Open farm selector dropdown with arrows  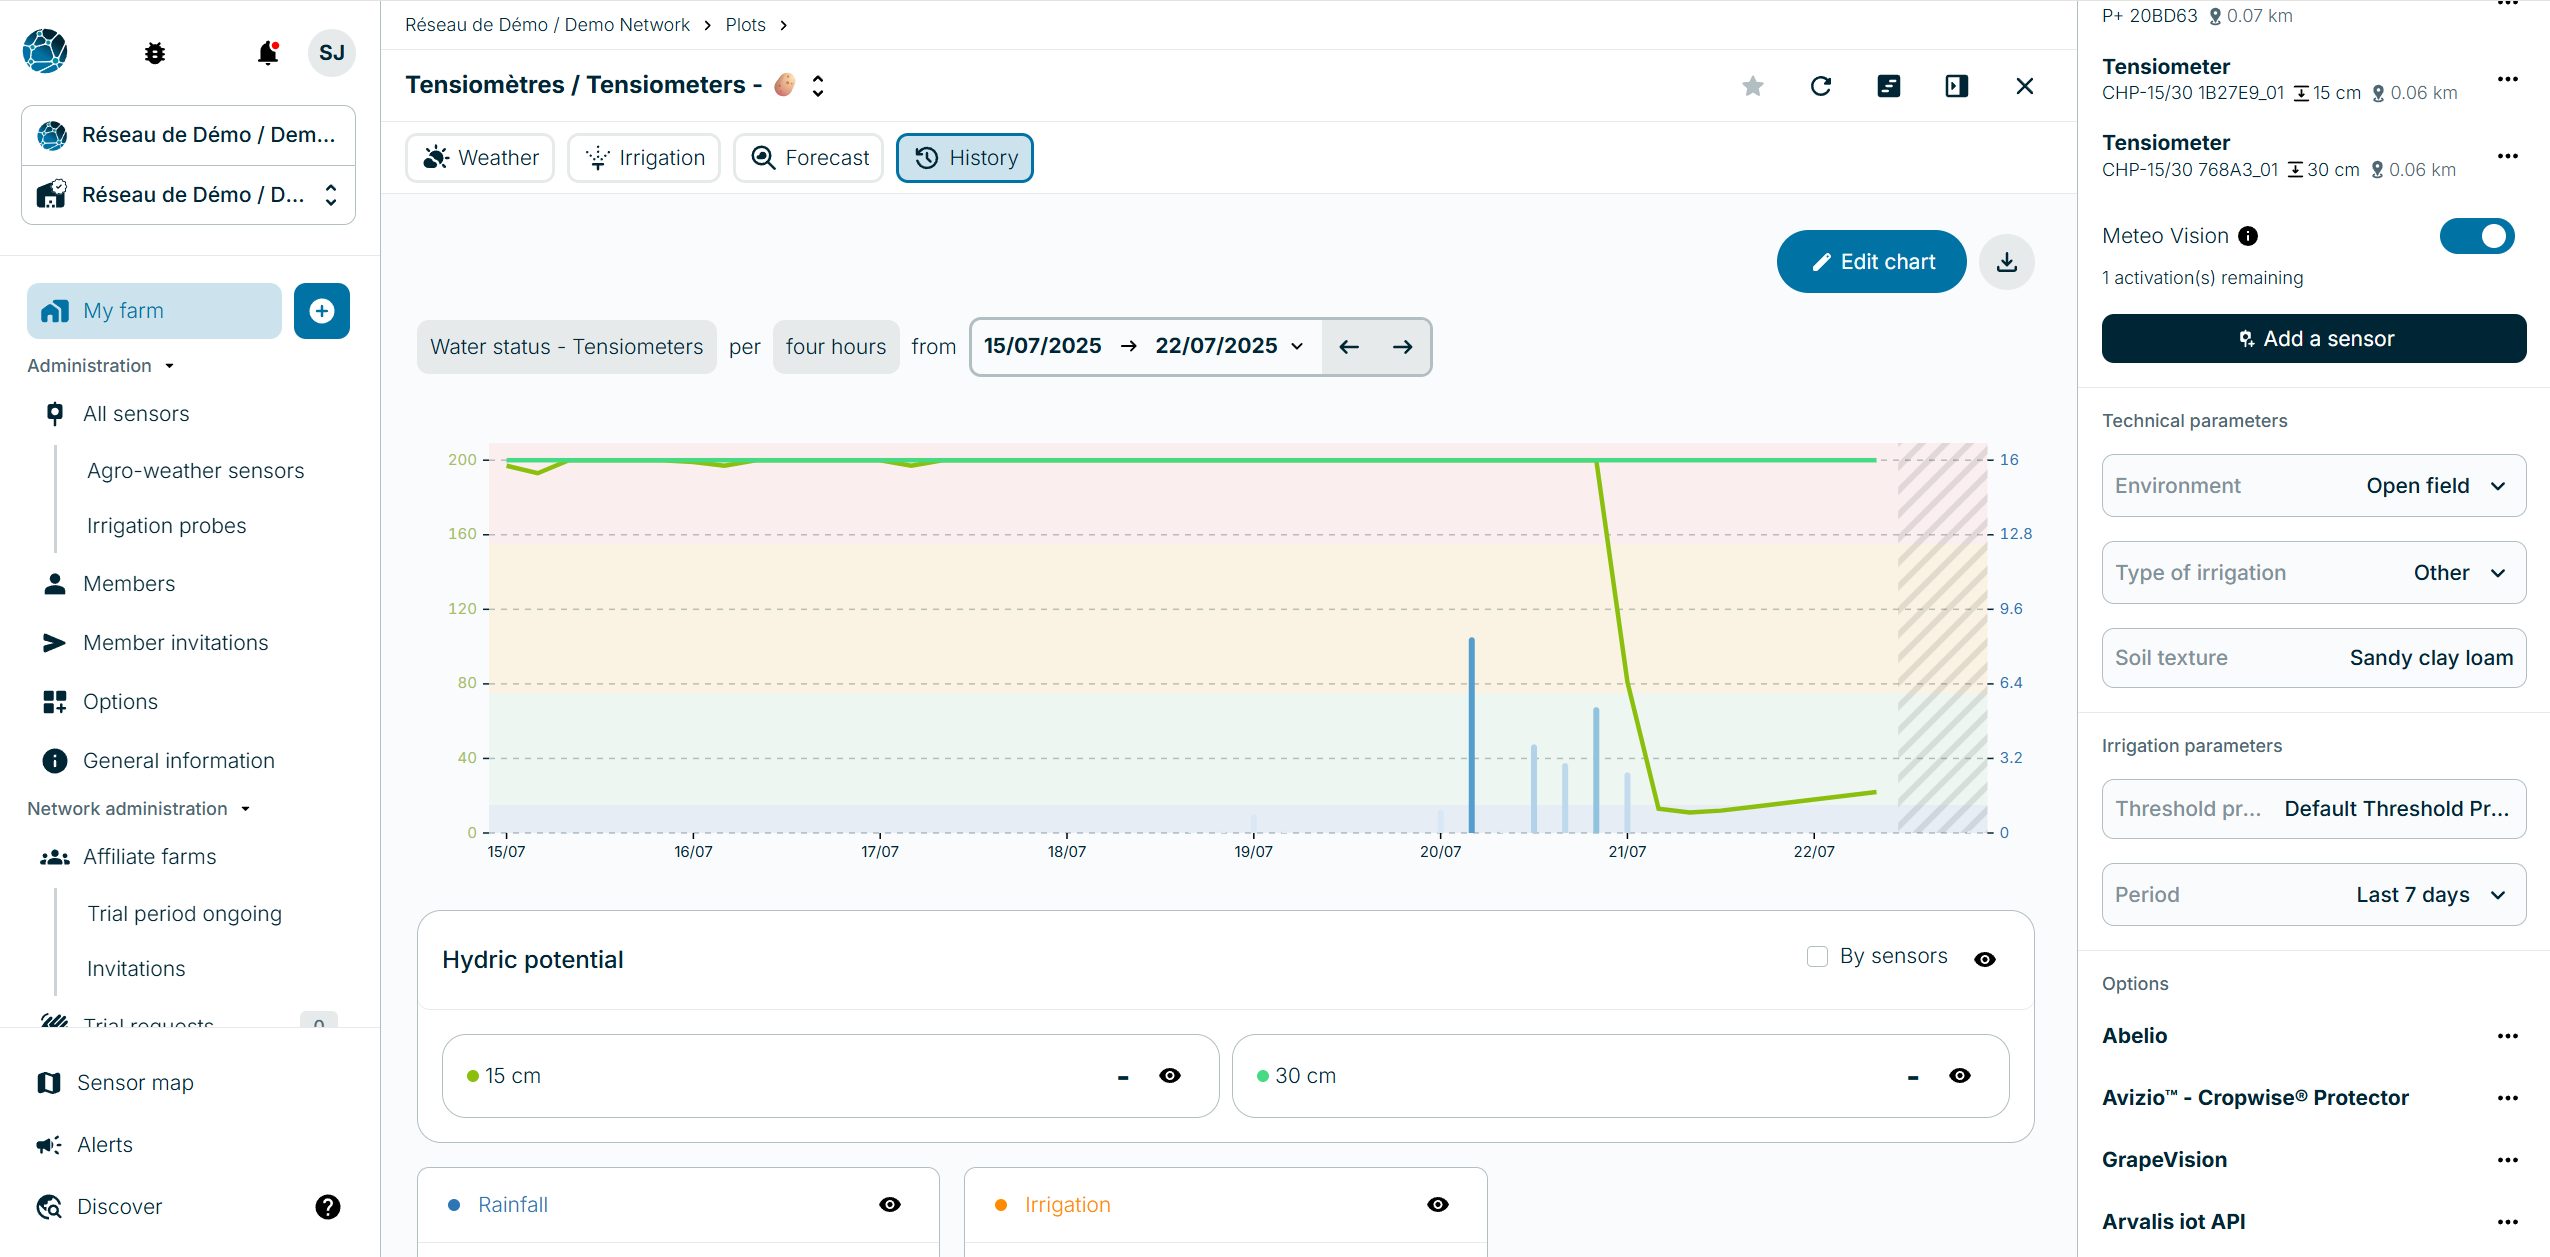pos(189,195)
